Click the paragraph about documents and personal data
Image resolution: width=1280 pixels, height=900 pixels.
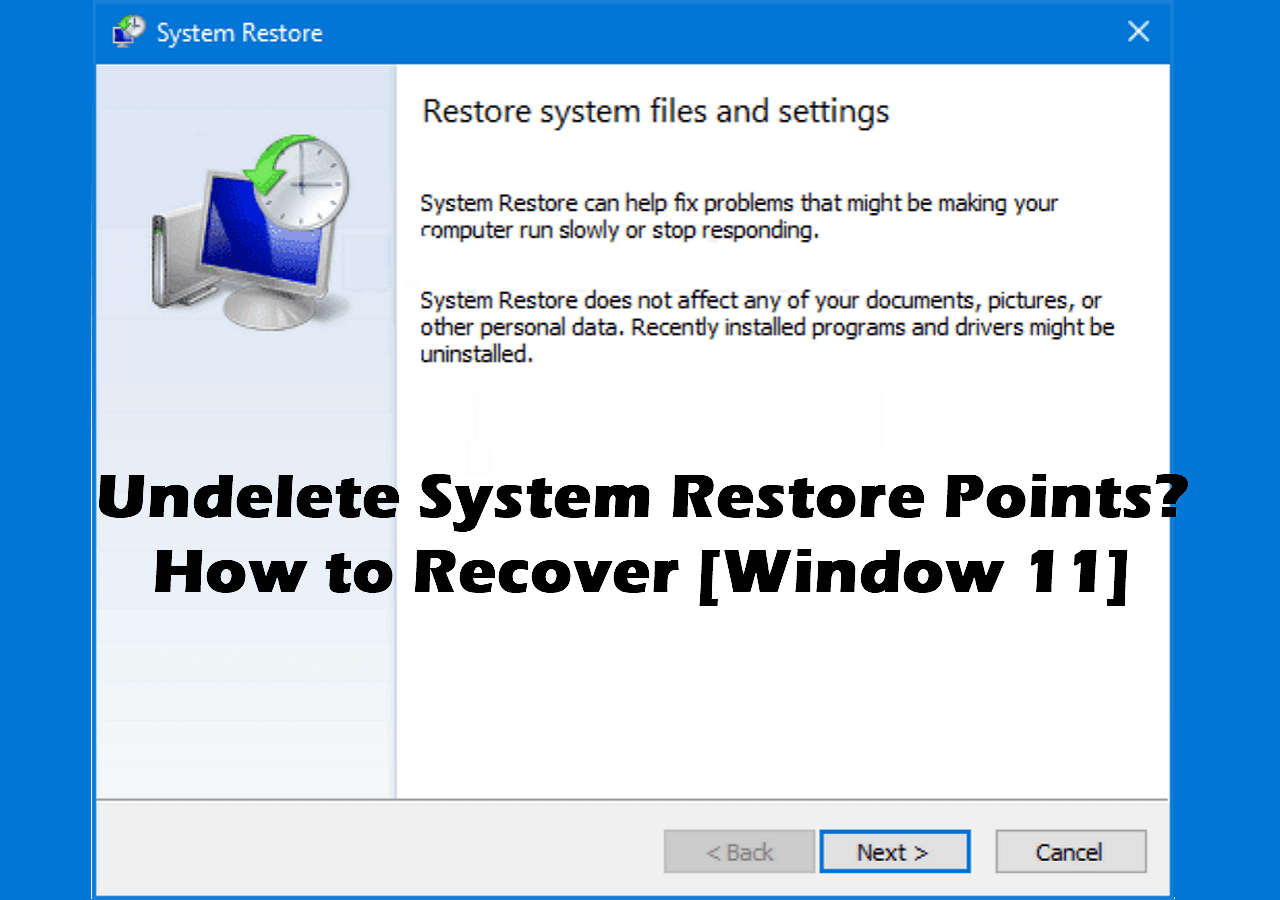[x=767, y=327]
